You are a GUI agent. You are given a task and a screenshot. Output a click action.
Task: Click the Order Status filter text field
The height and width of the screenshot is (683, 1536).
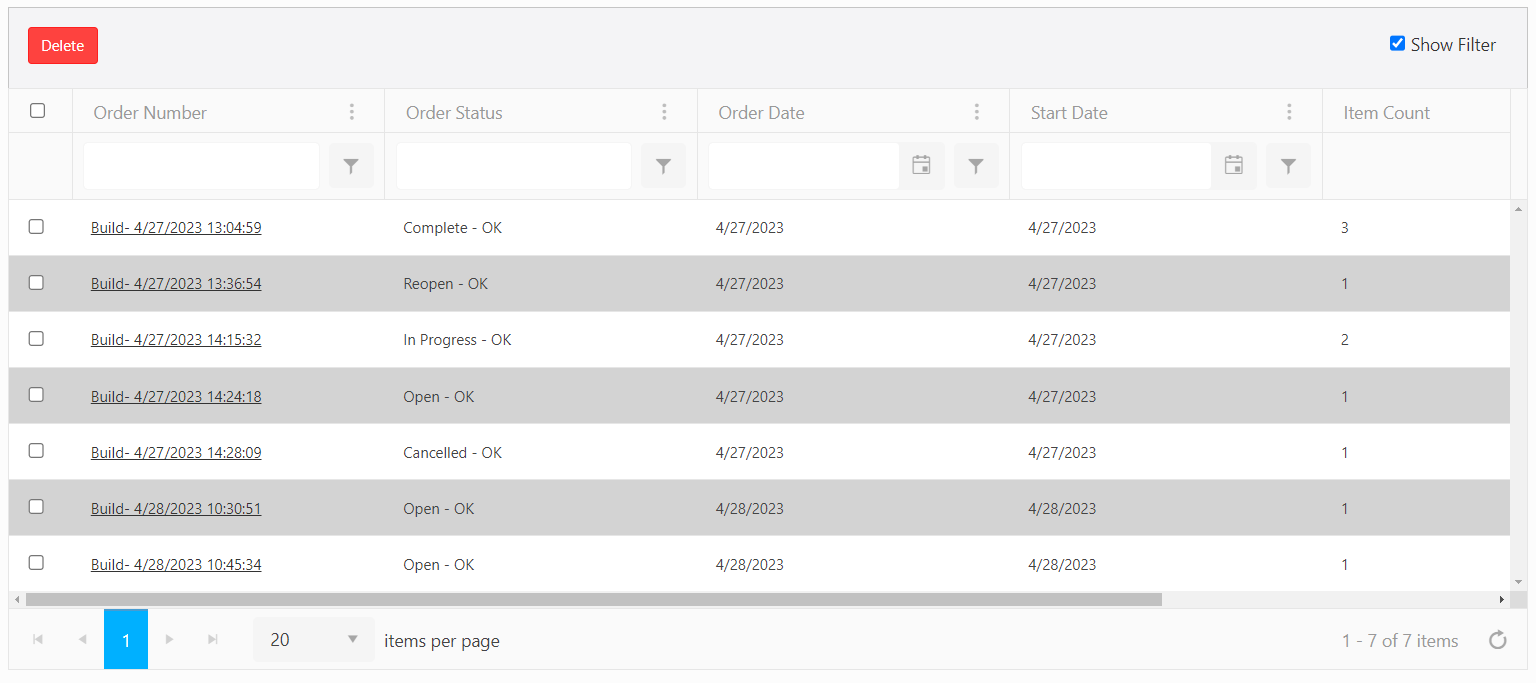click(513, 166)
